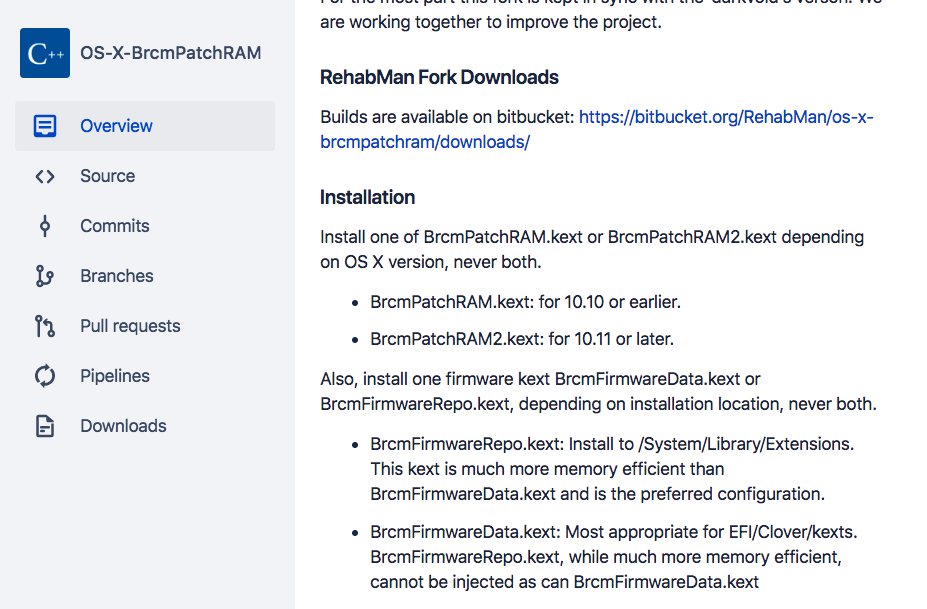This screenshot has height=609, width=927.
Task: Click the Pipelines circular arrows icon
Action: click(x=45, y=376)
